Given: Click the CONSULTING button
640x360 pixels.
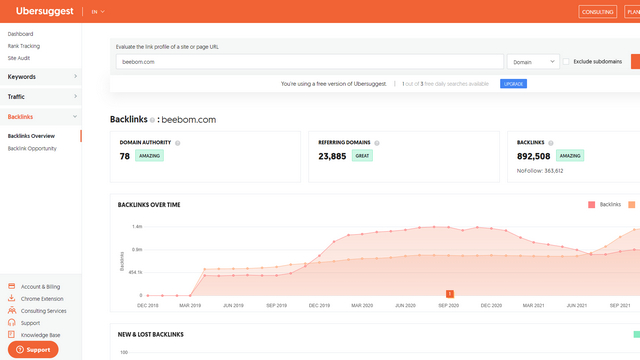Looking at the screenshot, I should pos(598,12).
